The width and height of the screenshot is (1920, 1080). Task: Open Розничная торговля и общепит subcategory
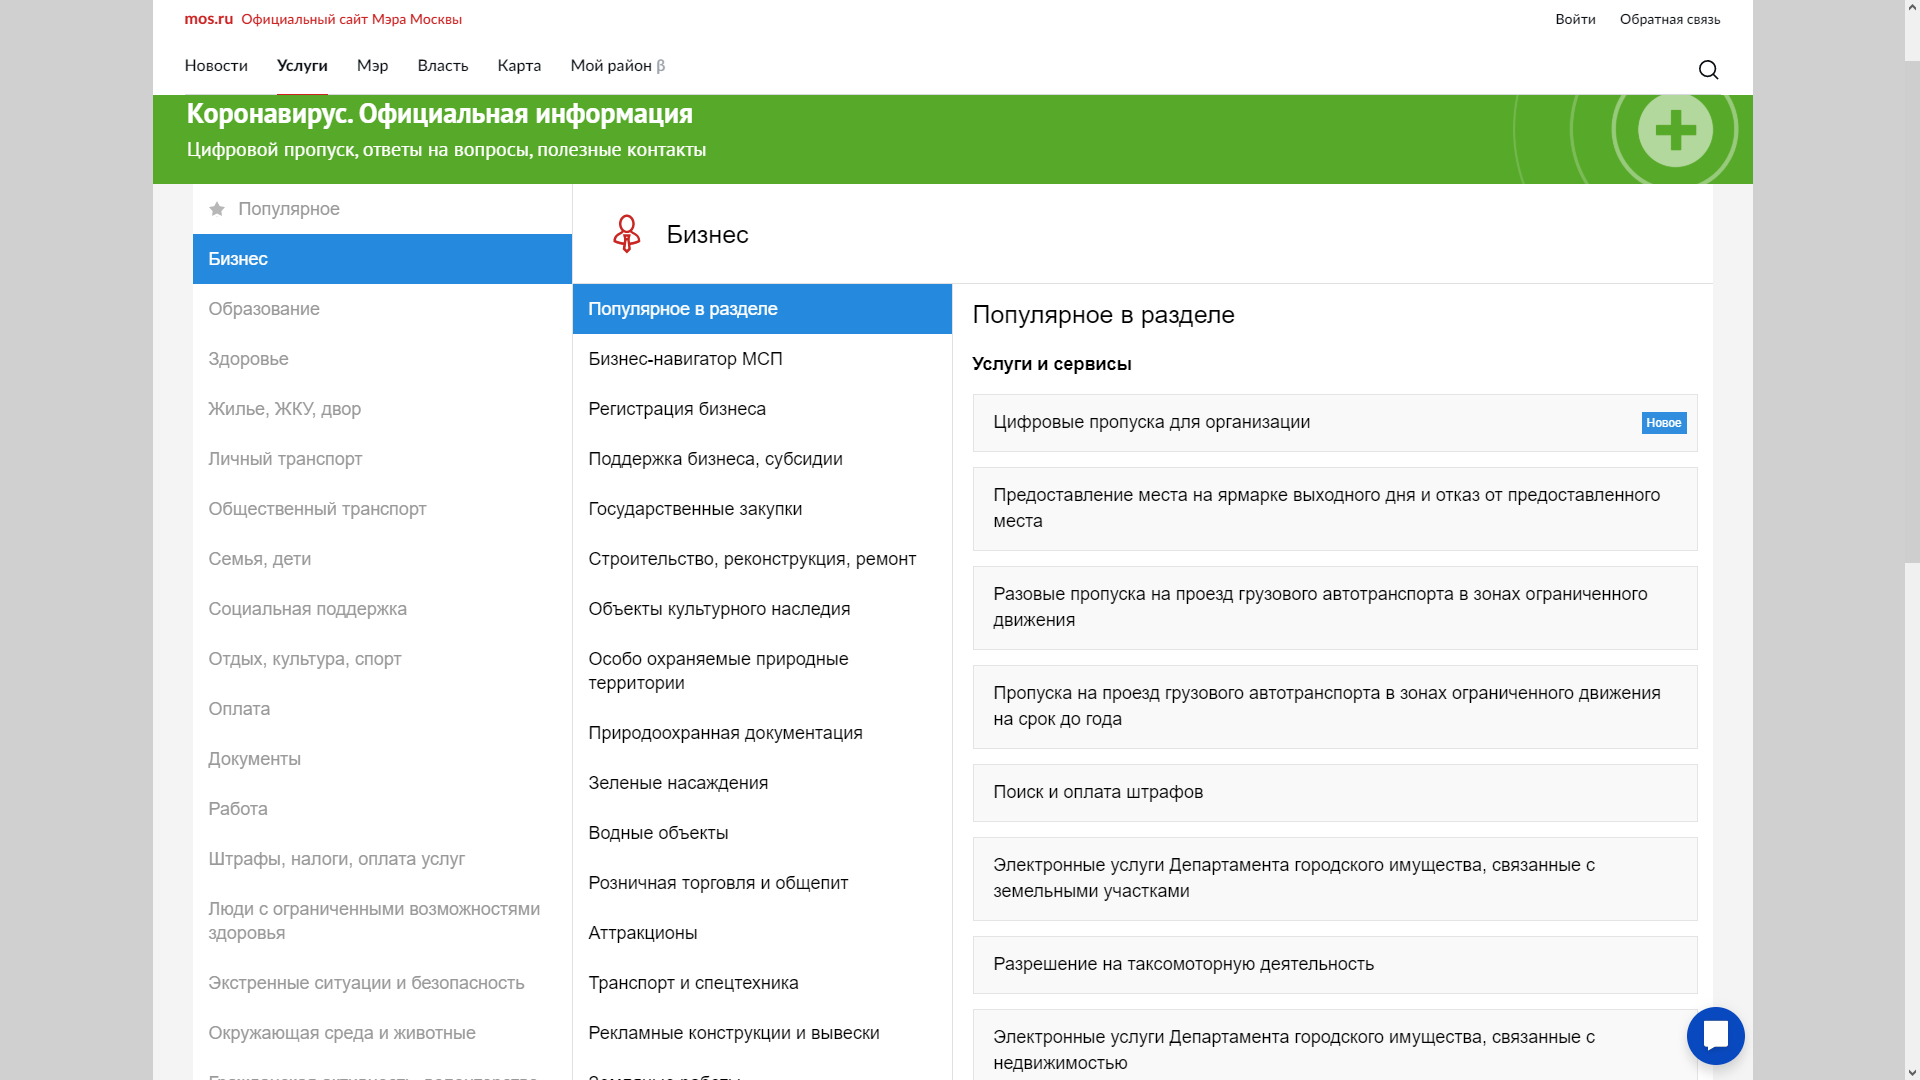762,883
